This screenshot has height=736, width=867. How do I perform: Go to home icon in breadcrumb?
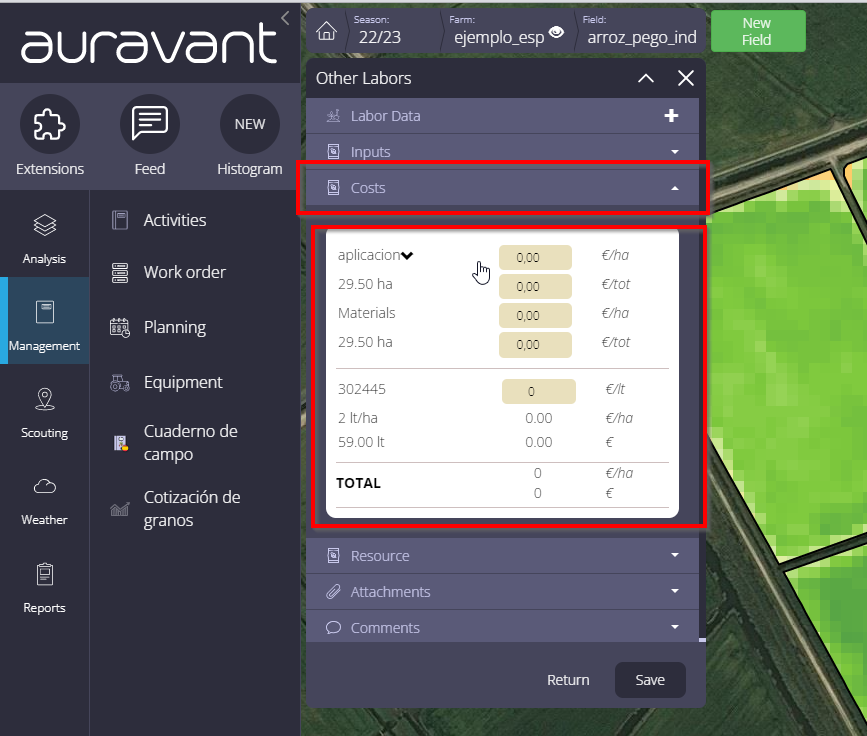click(x=326, y=32)
